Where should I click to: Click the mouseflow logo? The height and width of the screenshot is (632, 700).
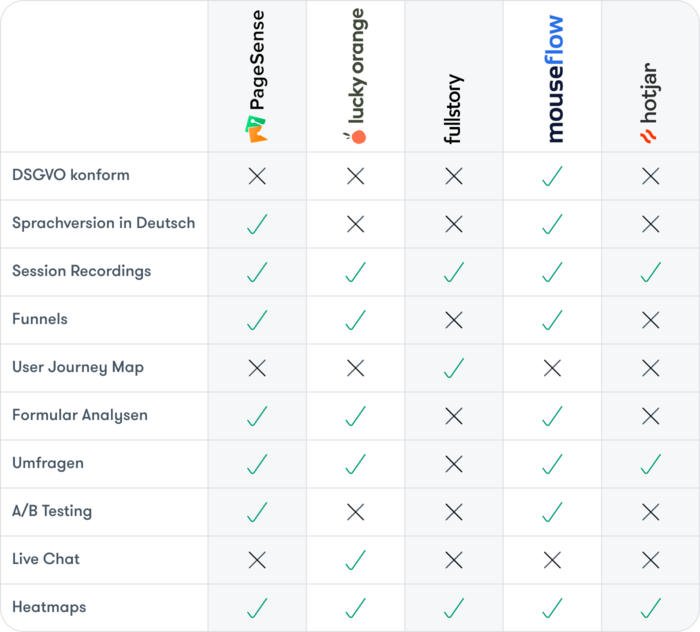tap(553, 79)
